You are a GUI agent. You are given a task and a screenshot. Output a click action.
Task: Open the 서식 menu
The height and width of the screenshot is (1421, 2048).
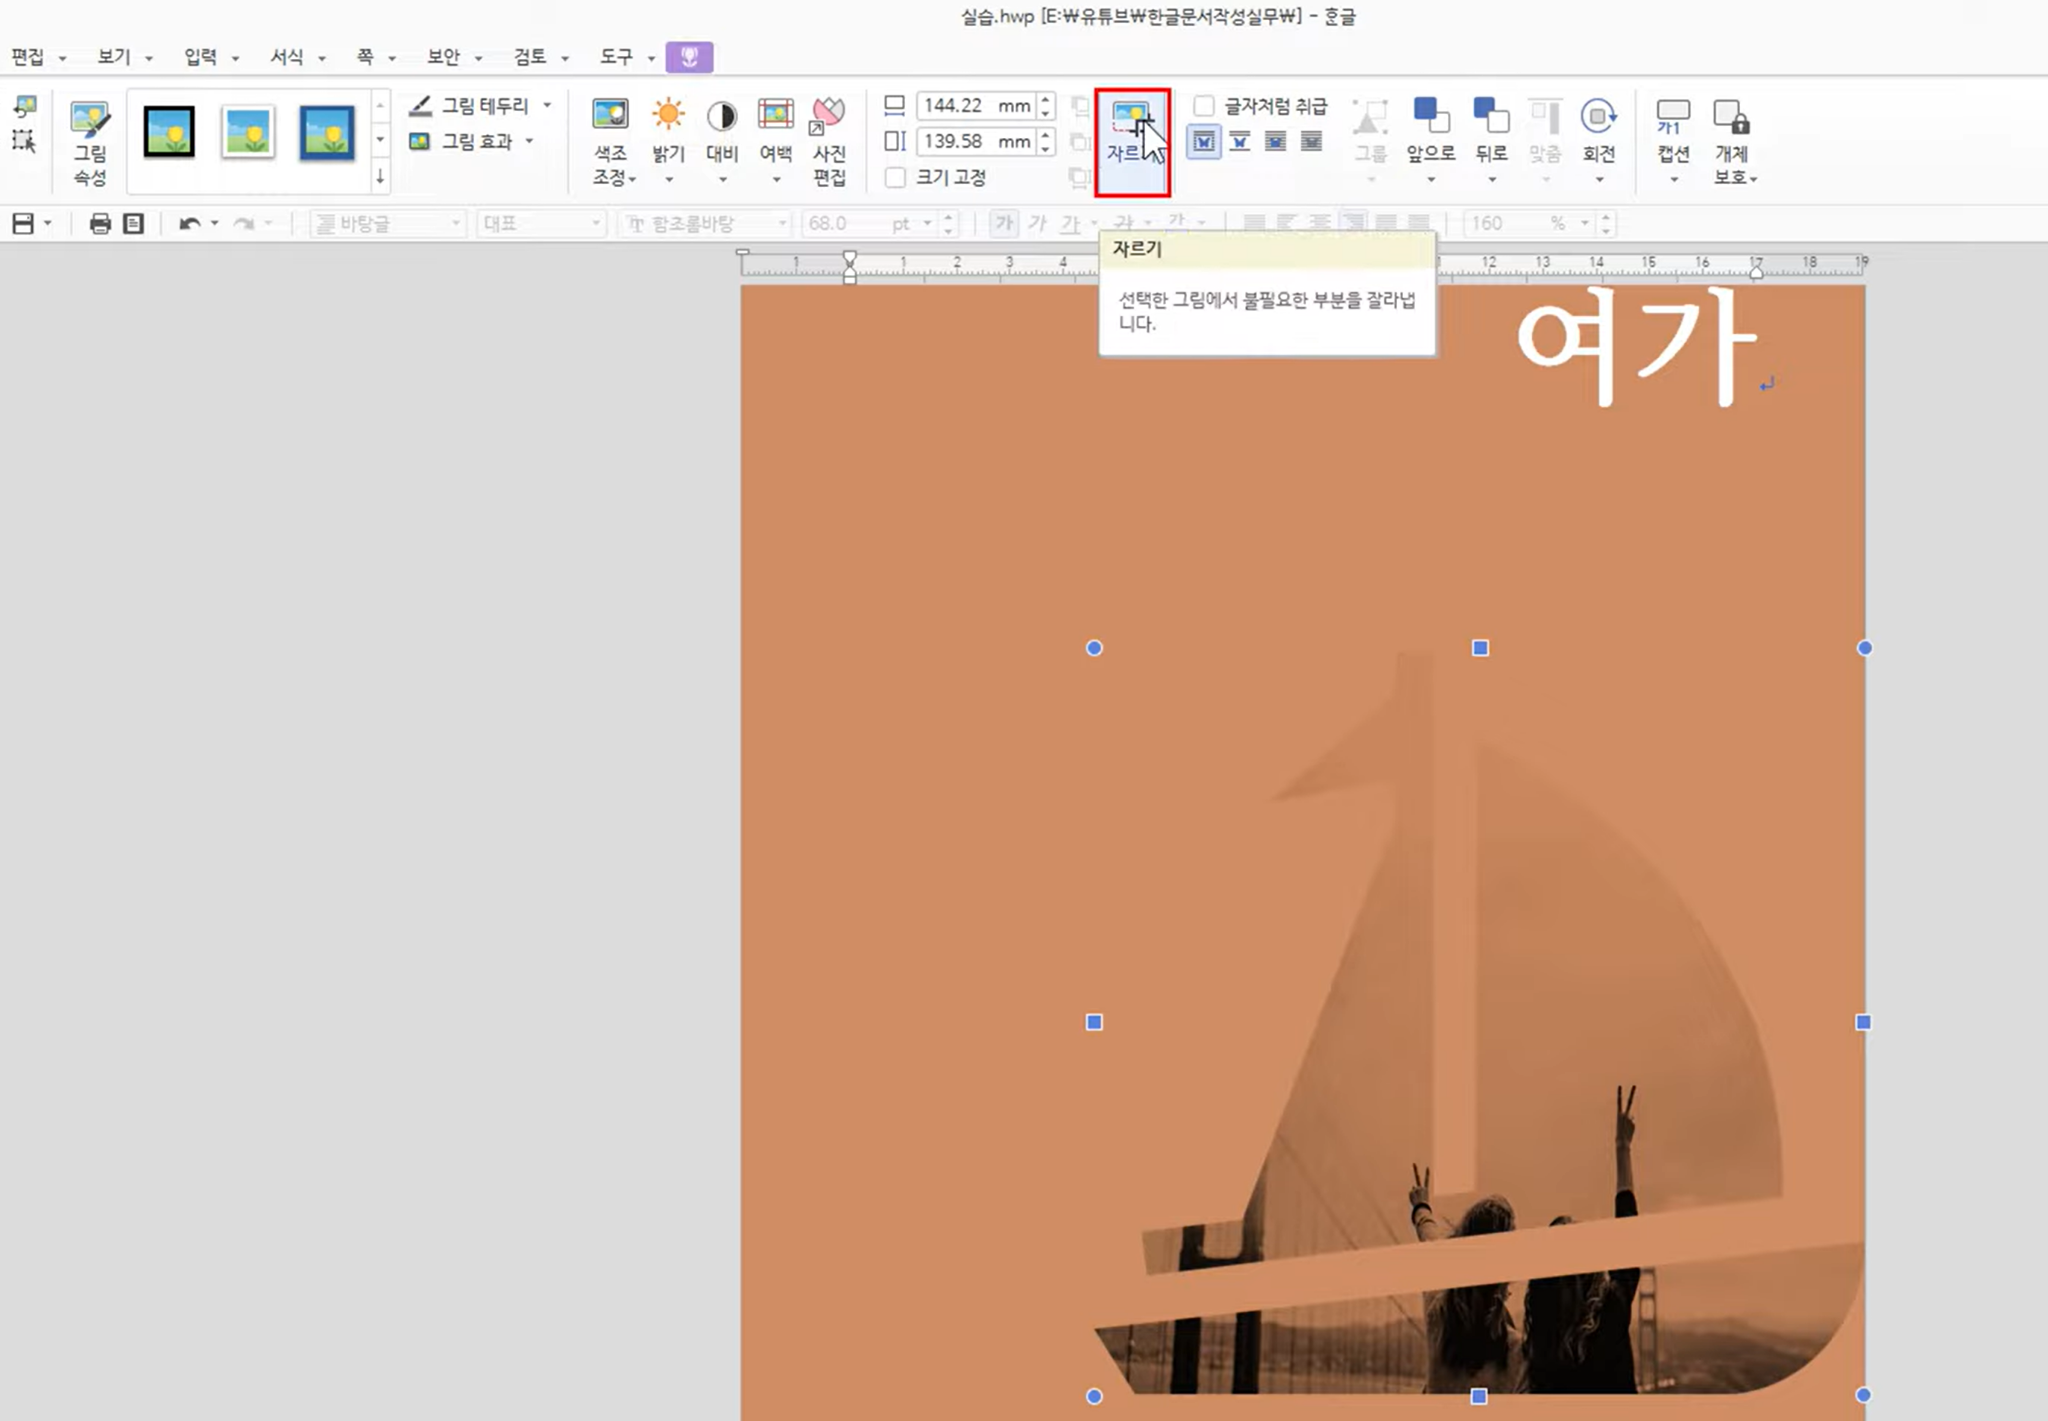[288, 57]
